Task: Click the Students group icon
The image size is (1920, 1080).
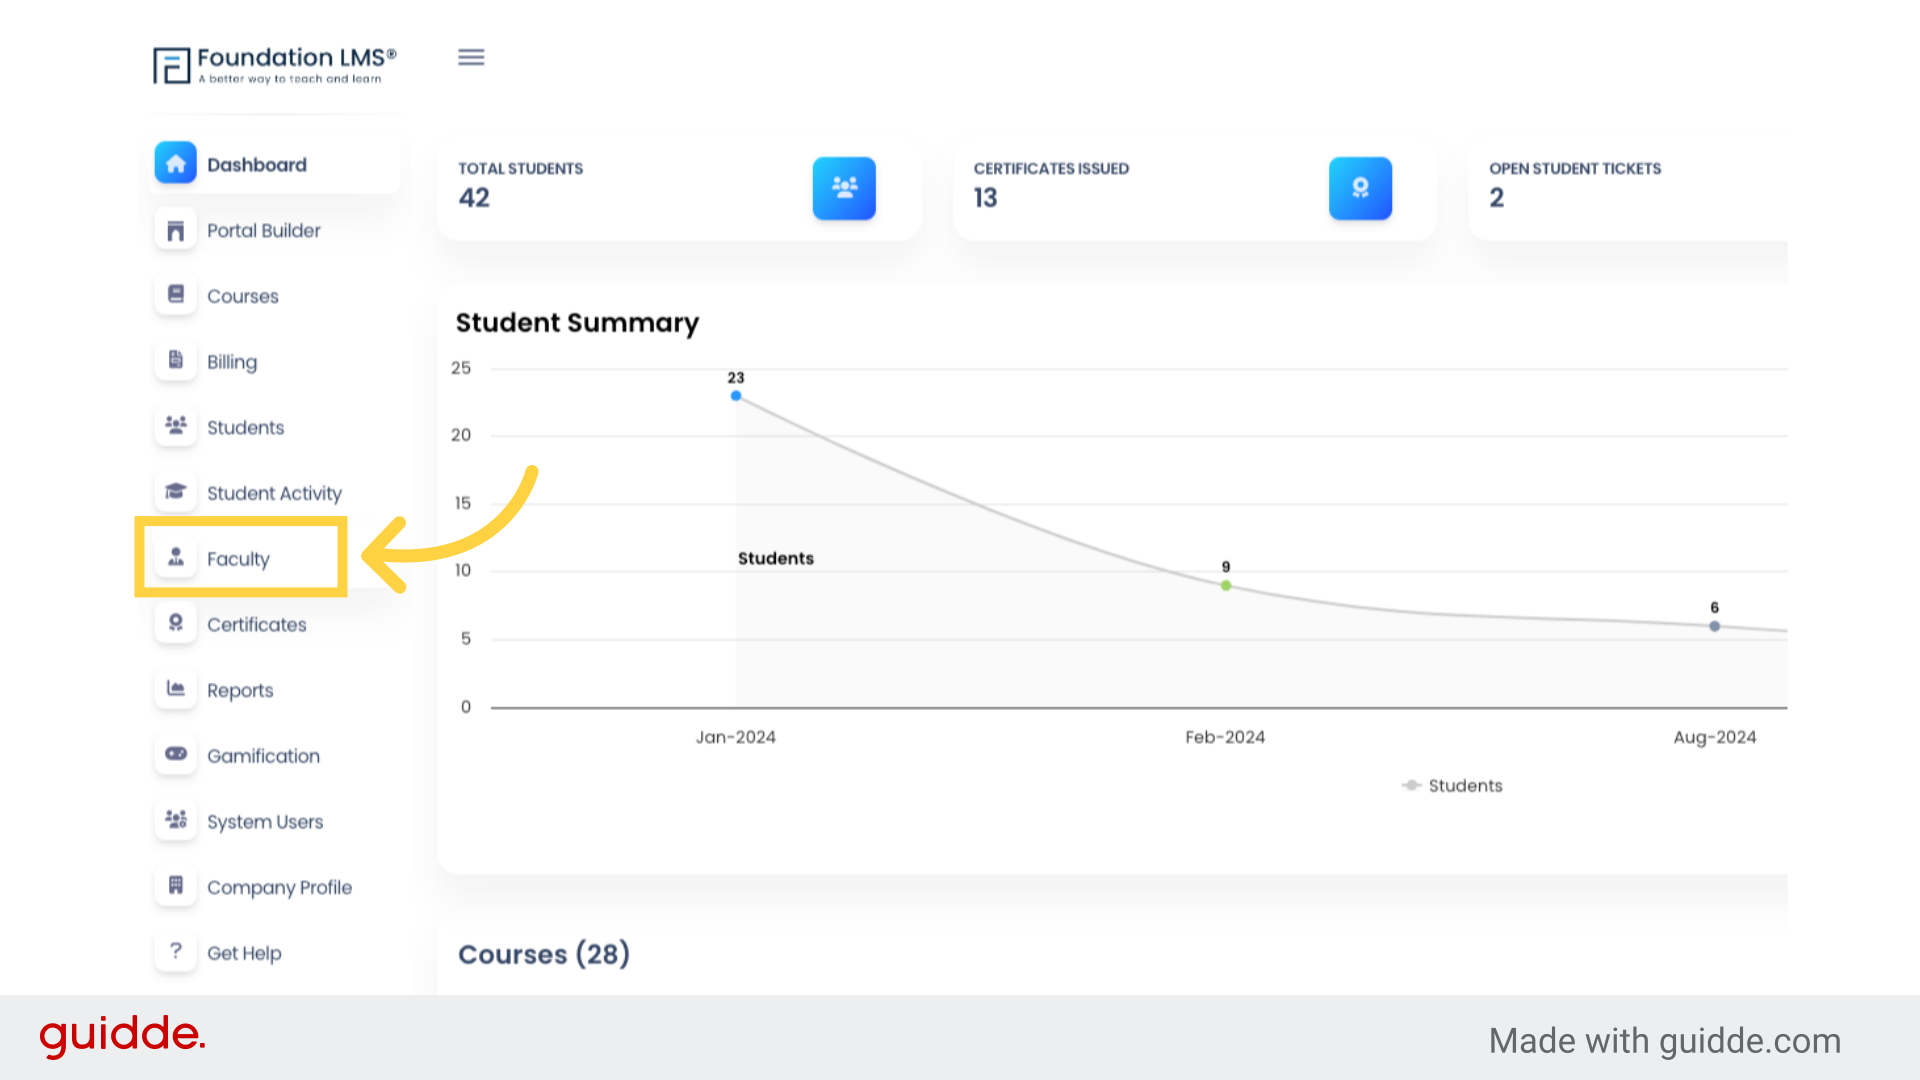Action: [176, 427]
